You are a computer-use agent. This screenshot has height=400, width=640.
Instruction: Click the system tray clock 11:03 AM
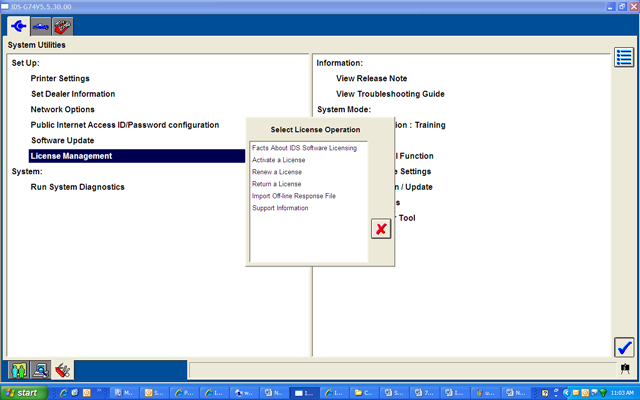[x=622, y=393]
